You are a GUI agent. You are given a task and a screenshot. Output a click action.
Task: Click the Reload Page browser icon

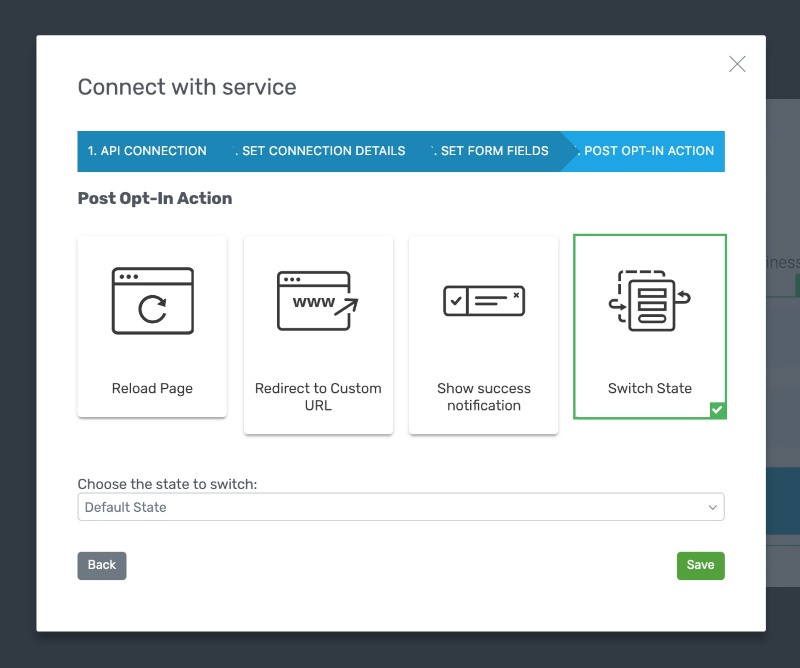[x=153, y=301]
